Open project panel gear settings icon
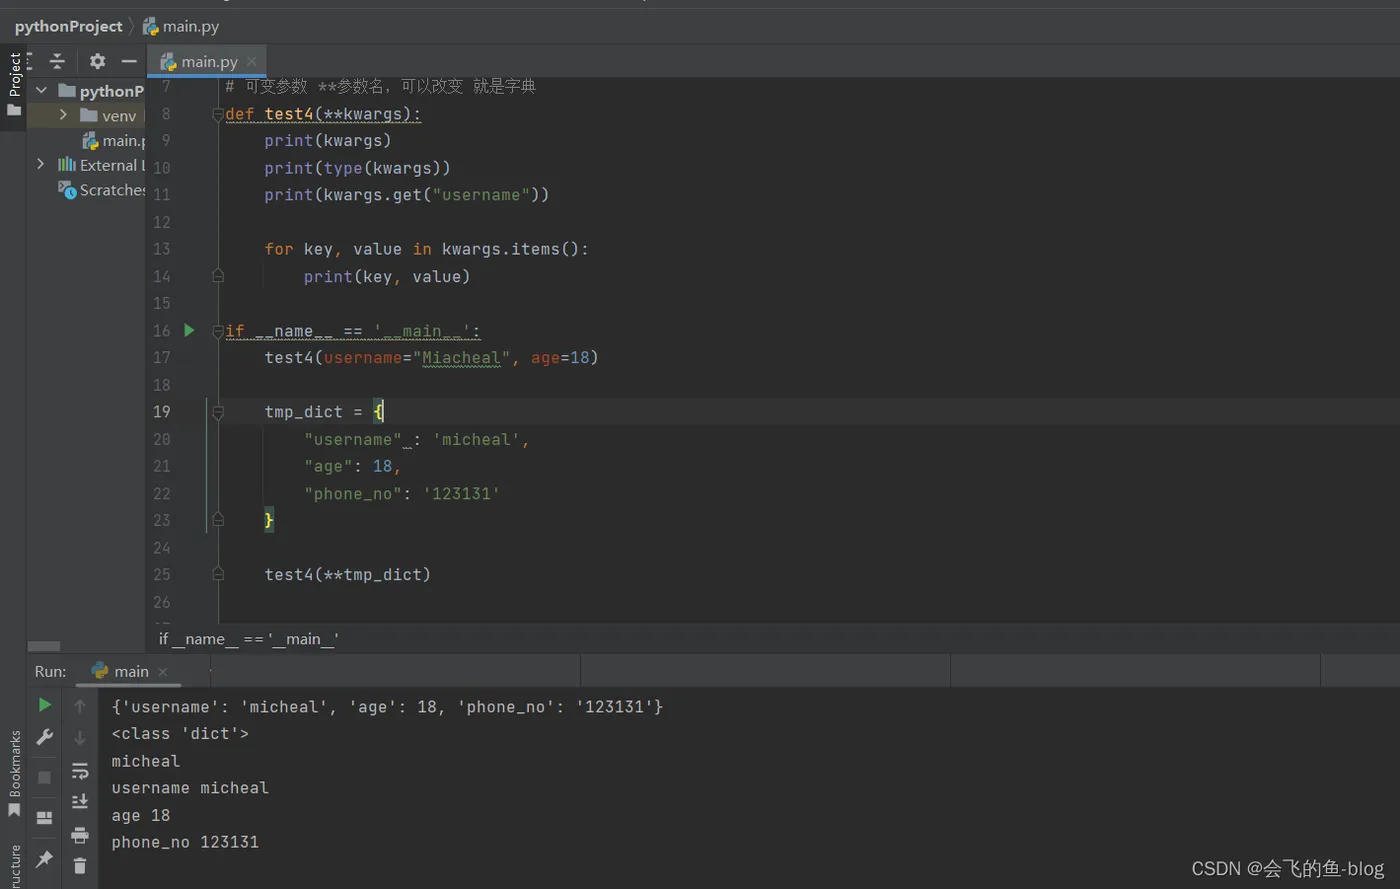Screen dimensions: 1400x889 click(97, 61)
